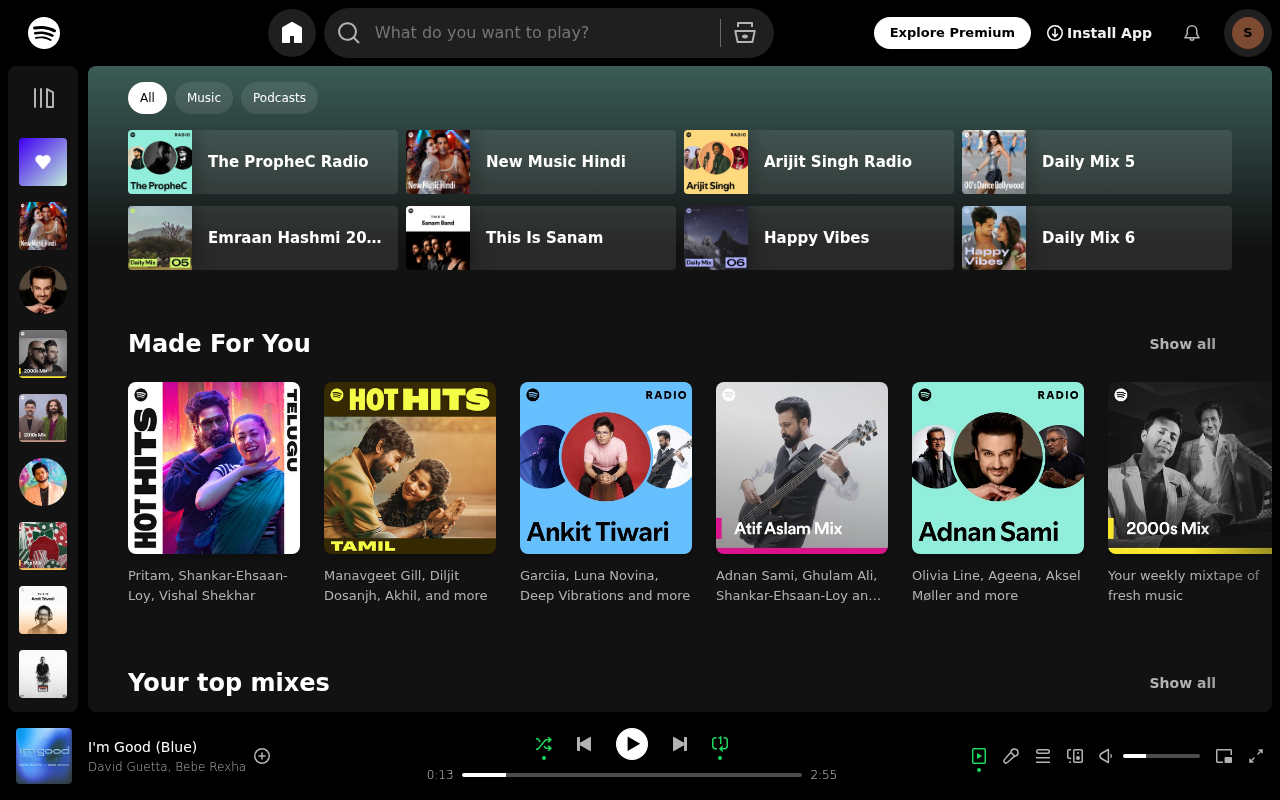Image resolution: width=1280 pixels, height=800 pixels.
Task: Skip to the next track
Action: point(680,744)
